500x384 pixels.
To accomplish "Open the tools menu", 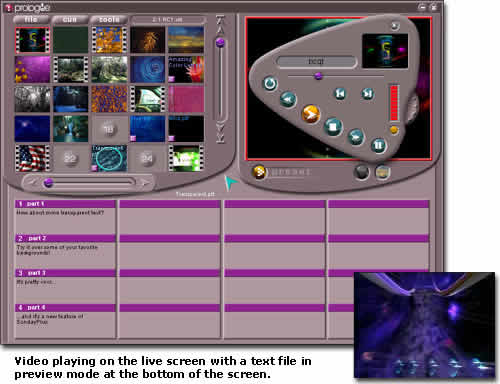I will 109,20.
